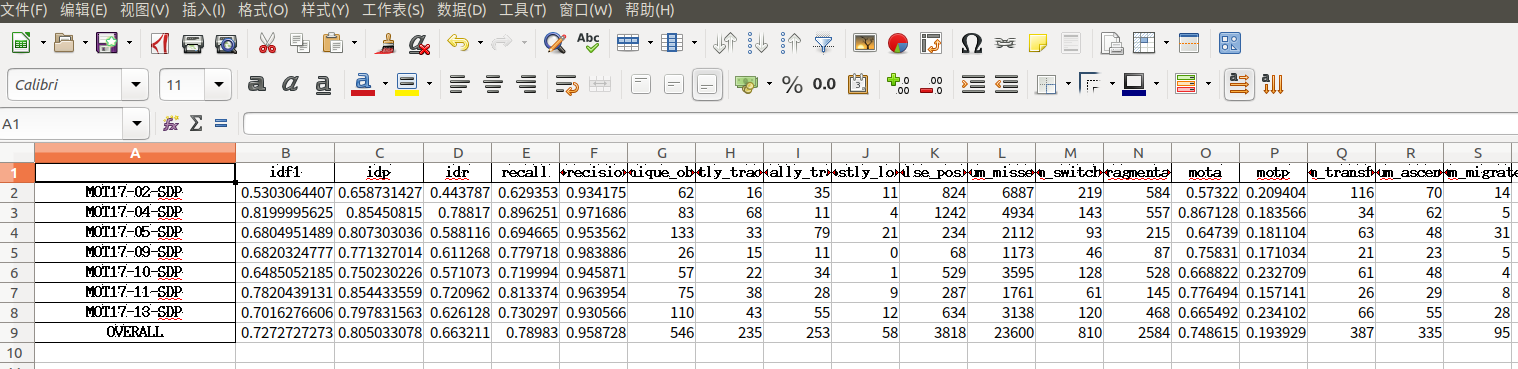
Task: Center cell content vertically
Action: tap(674, 85)
